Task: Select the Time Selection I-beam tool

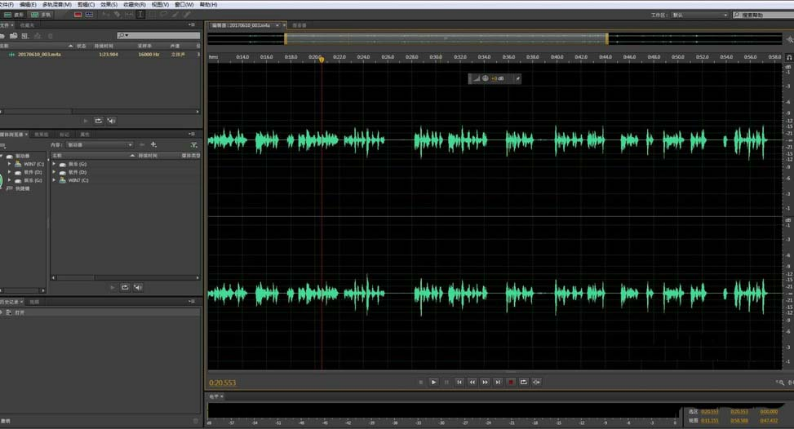Action: 141,15
